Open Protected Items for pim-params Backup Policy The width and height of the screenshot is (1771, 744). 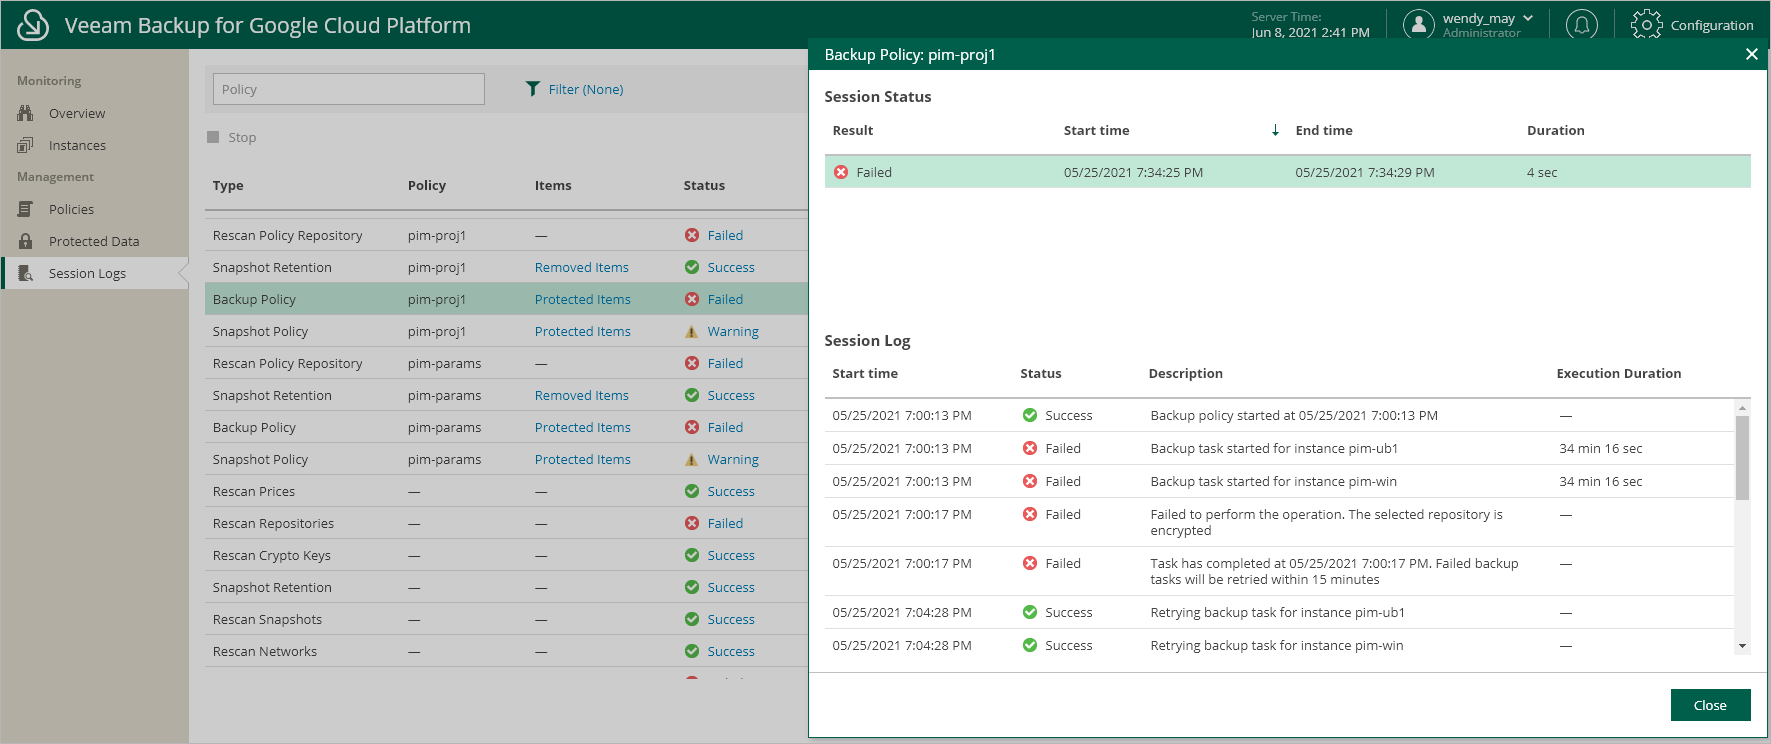tap(583, 427)
